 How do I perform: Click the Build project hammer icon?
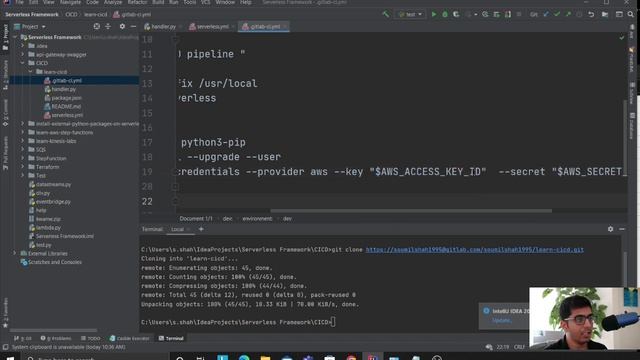pos(385,14)
